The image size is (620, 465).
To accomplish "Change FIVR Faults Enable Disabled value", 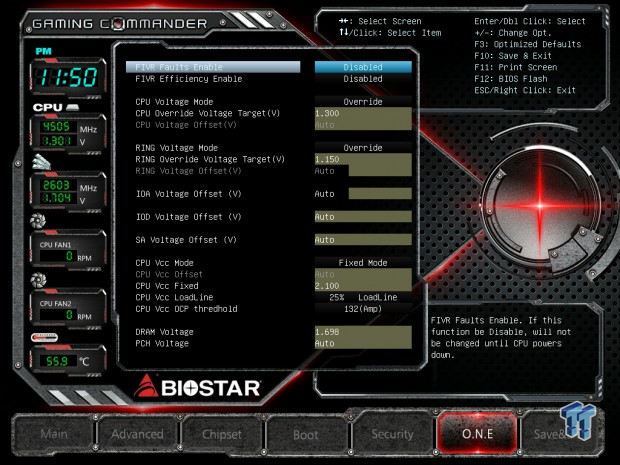I will (363, 67).
